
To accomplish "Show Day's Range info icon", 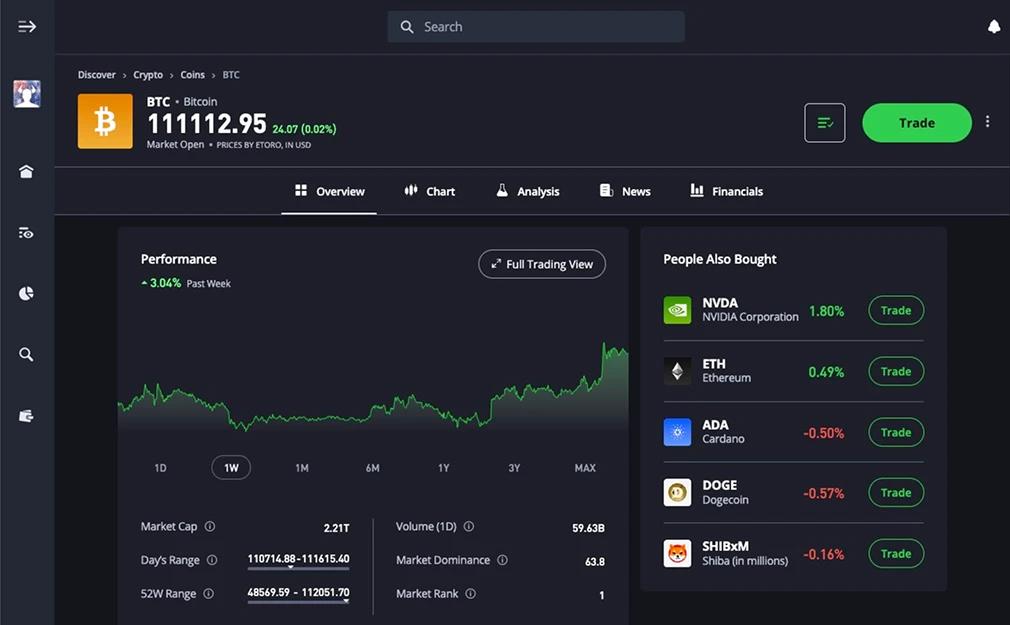I will point(212,560).
